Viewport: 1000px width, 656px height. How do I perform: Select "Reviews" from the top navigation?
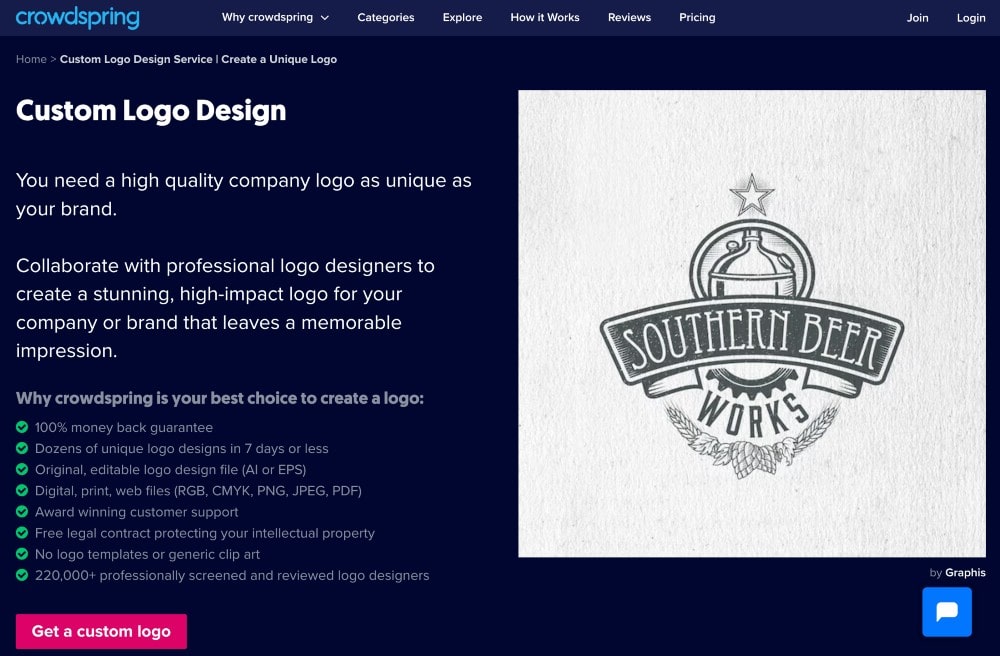click(629, 17)
